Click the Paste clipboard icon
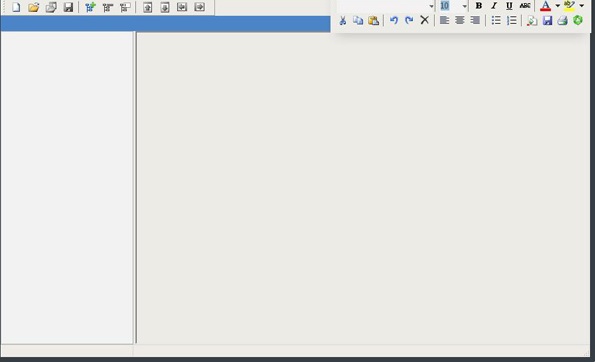595x362 pixels. click(x=373, y=20)
